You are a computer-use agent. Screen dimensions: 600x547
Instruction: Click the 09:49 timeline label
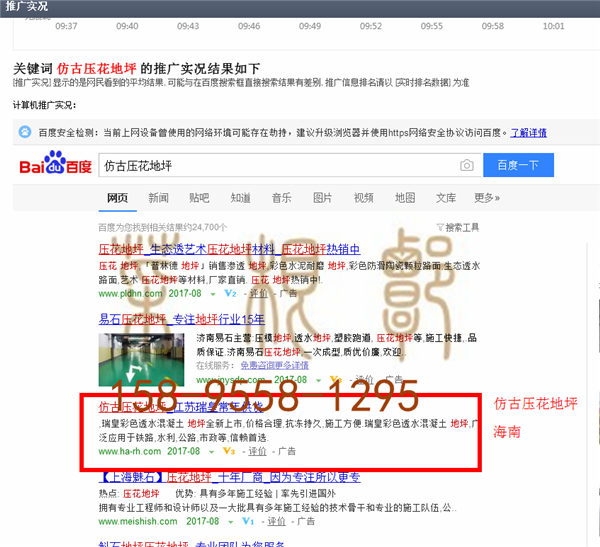[310, 26]
